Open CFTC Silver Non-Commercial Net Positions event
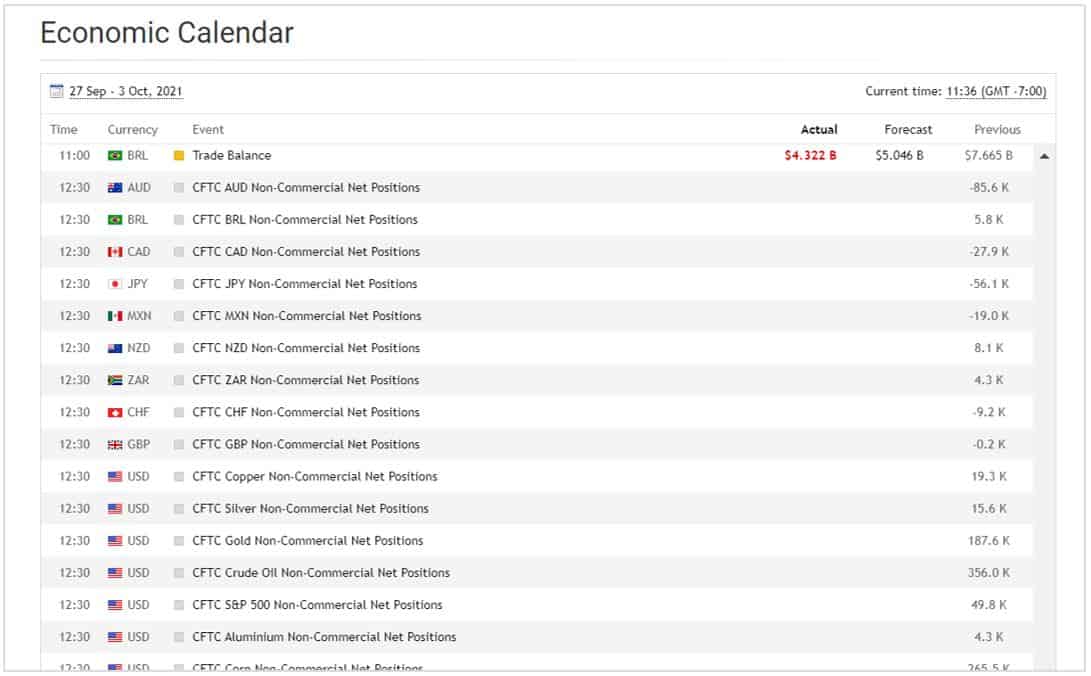The width and height of the screenshot is (1091, 676). tap(310, 508)
